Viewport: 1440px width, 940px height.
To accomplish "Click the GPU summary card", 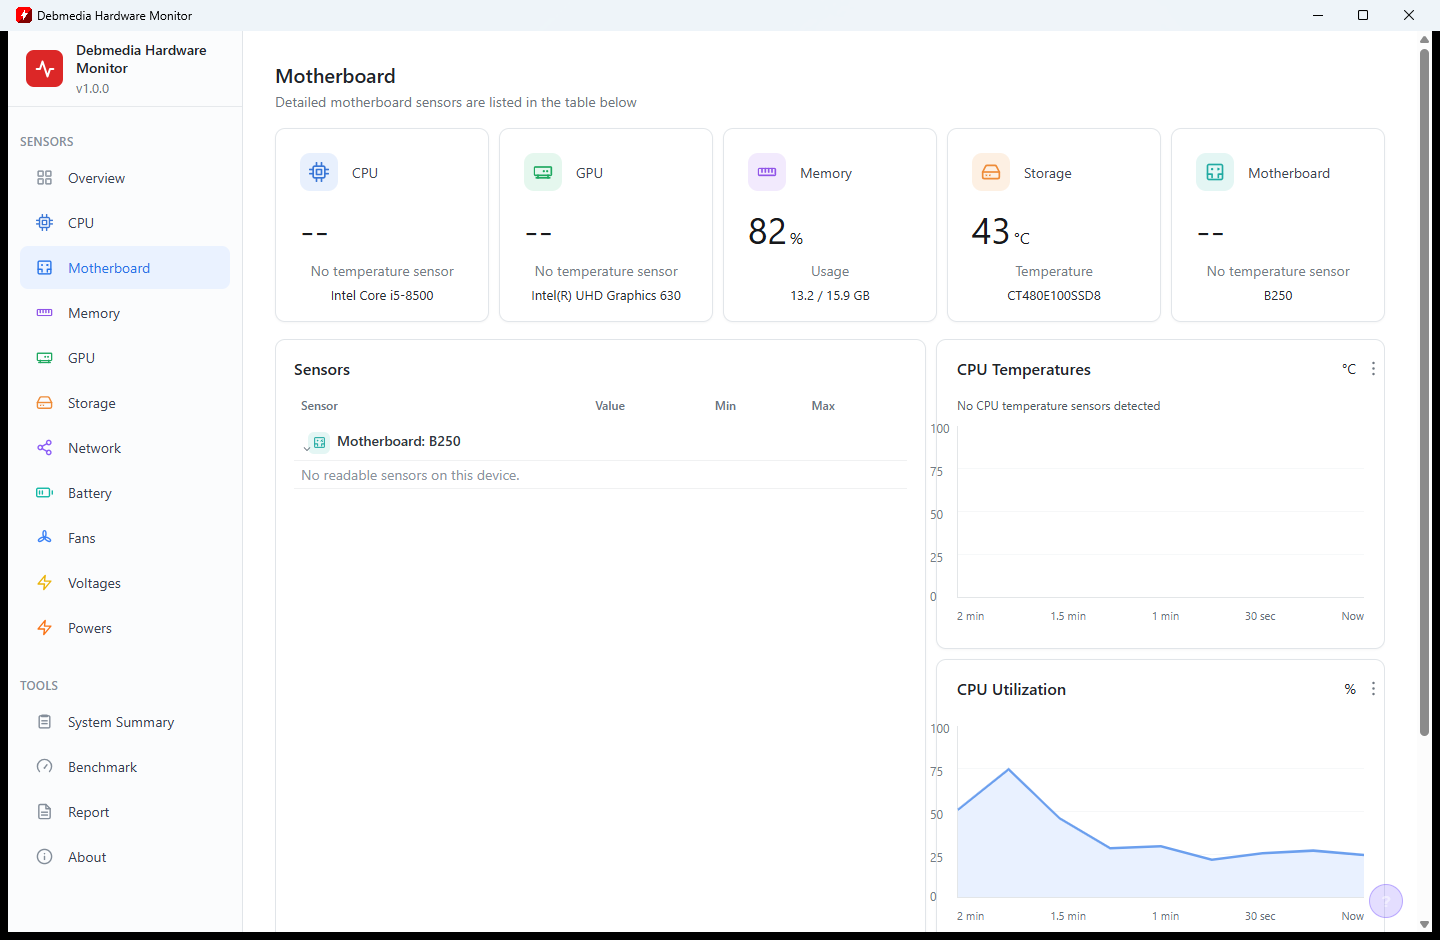I will (606, 225).
